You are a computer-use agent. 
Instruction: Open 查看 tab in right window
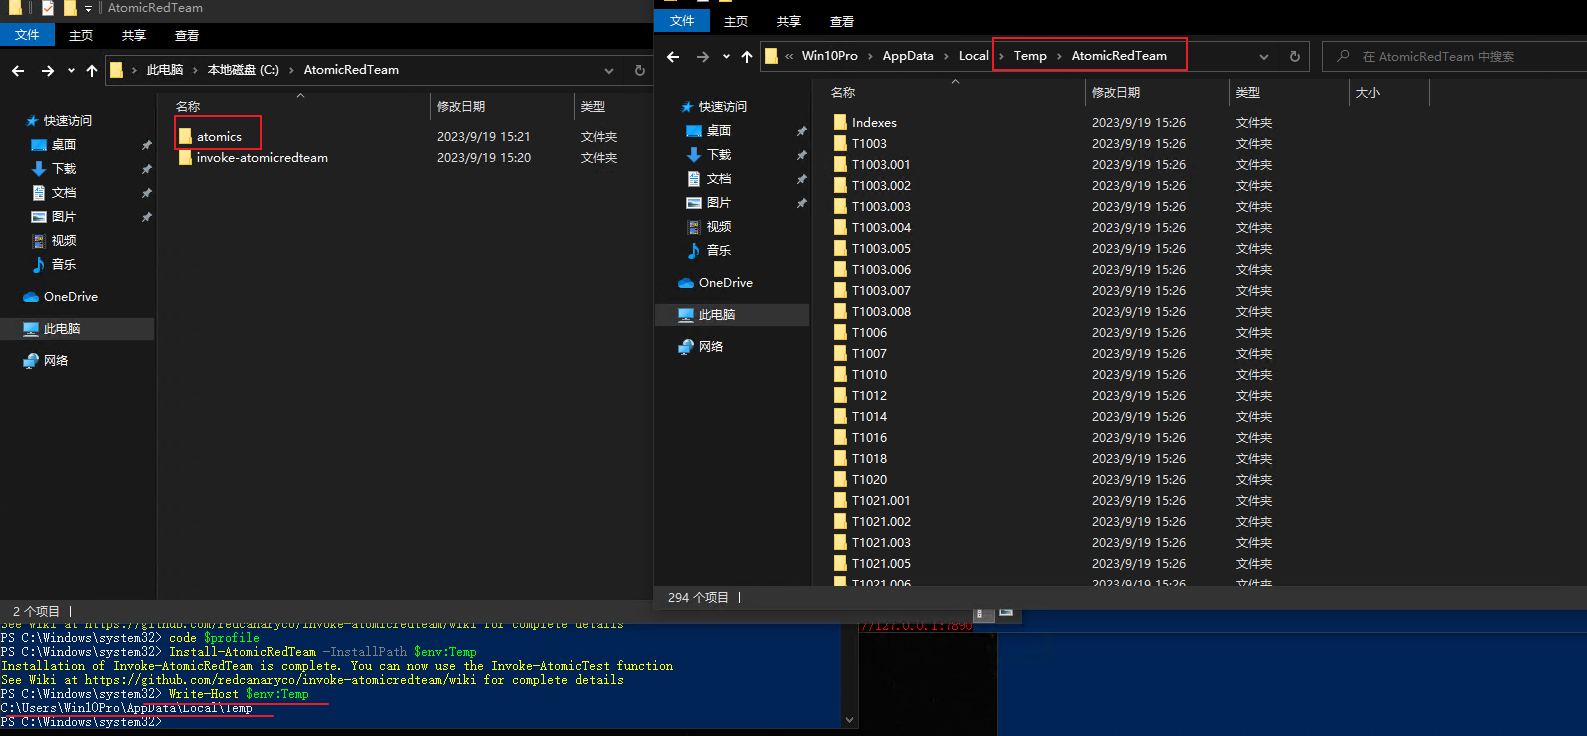[x=842, y=21]
